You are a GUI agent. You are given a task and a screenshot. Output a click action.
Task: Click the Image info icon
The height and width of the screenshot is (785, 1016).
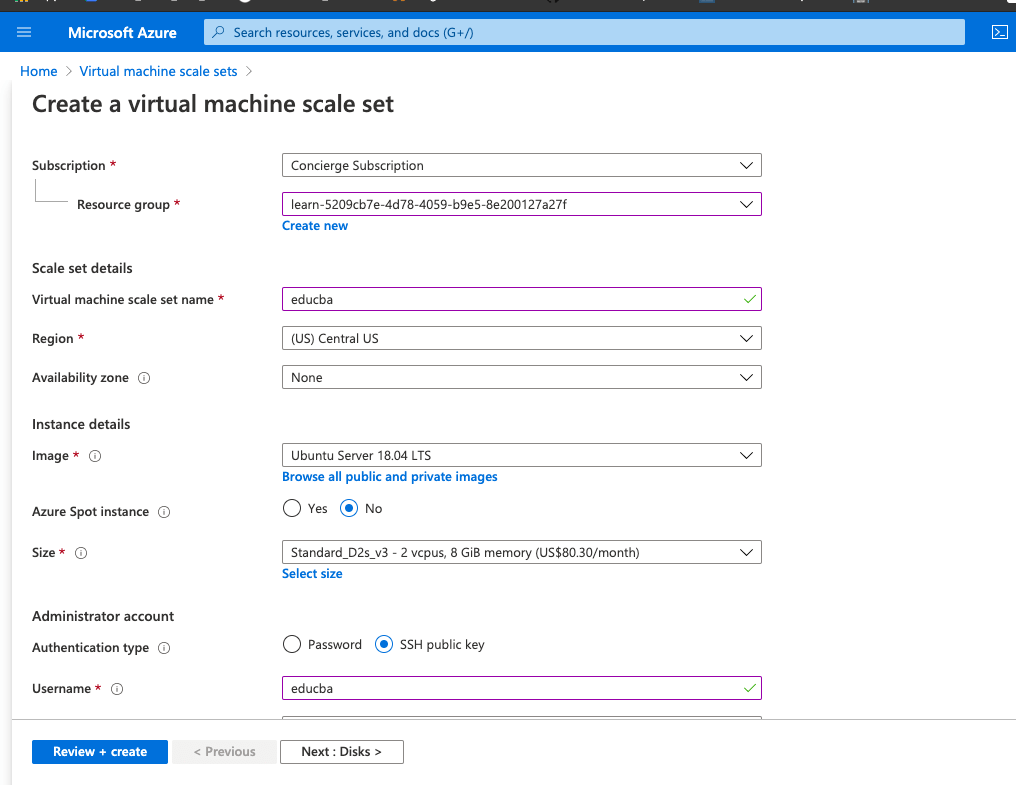[96, 456]
